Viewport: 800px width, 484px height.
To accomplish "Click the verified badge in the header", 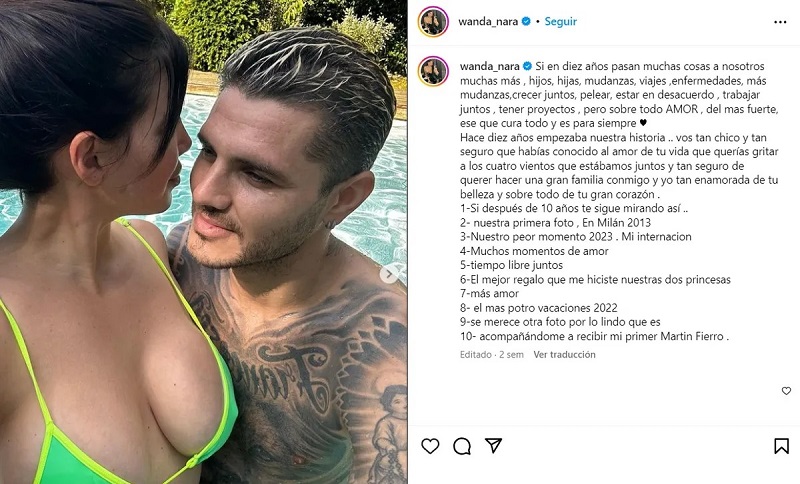I will [x=526, y=21].
